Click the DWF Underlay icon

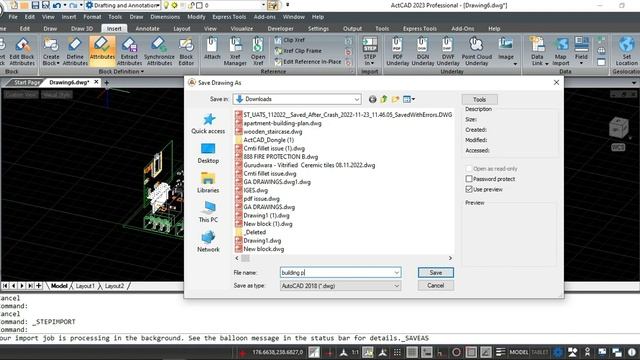tap(448, 51)
